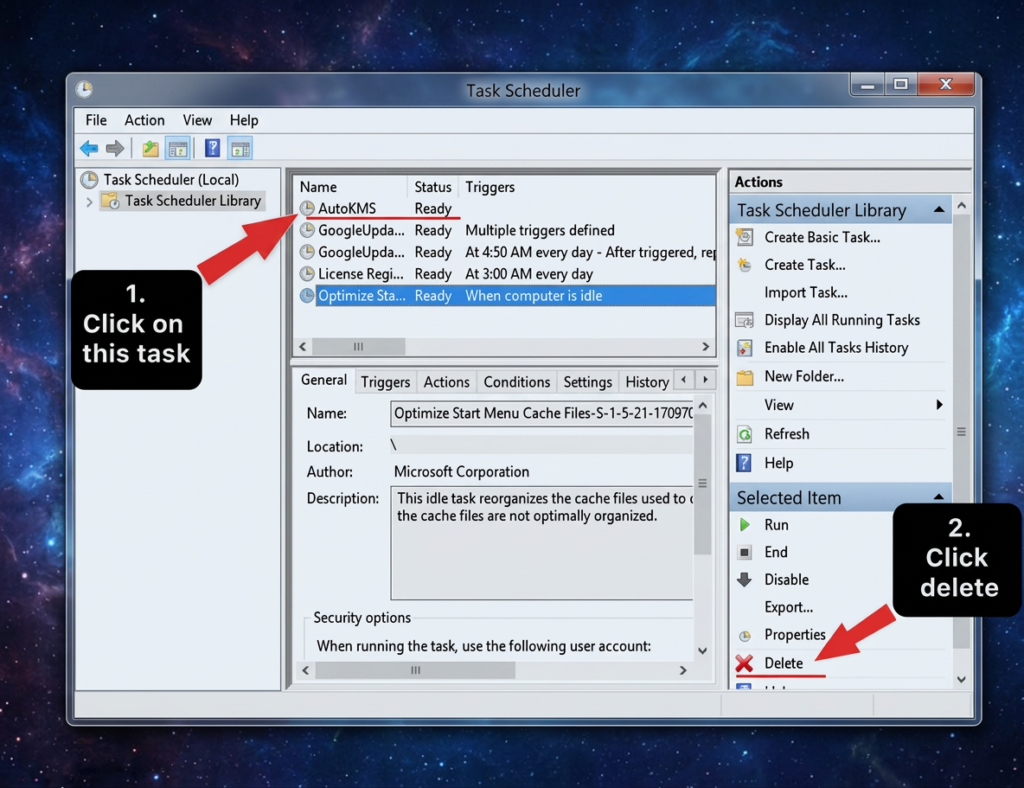Click the Task Scheduler app icon in title bar

(x=84, y=89)
